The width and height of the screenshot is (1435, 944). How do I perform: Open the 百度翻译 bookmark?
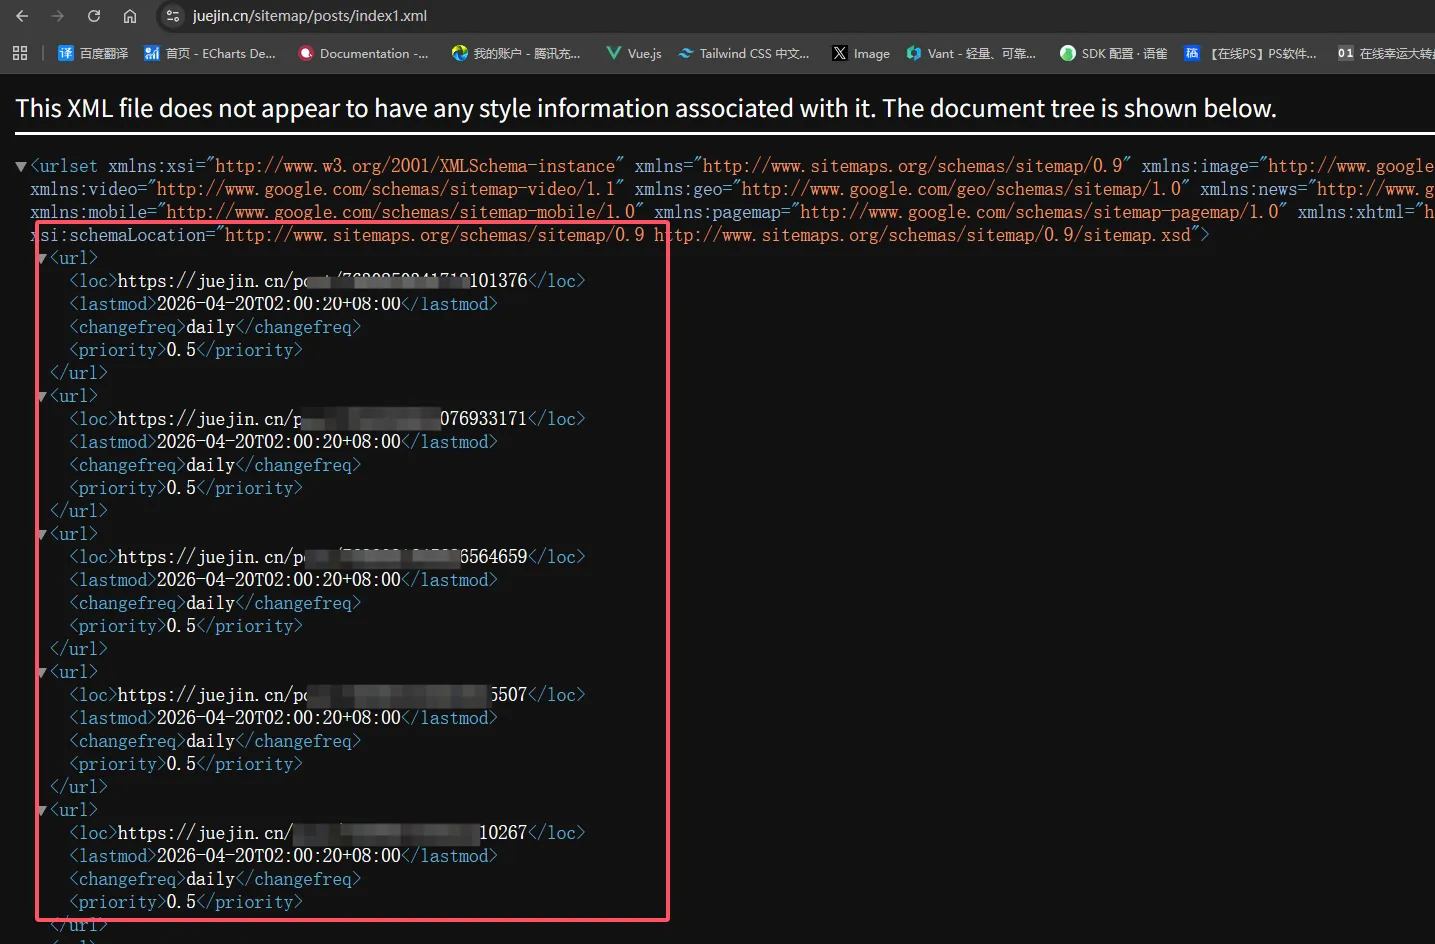(x=93, y=53)
